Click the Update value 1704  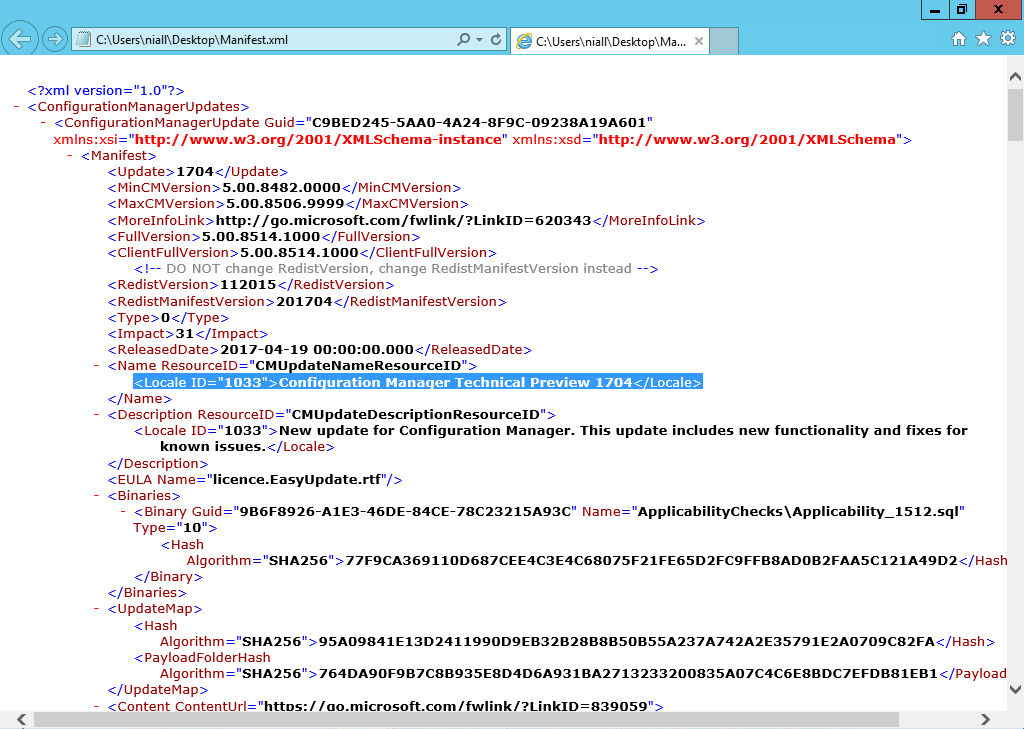pos(195,172)
